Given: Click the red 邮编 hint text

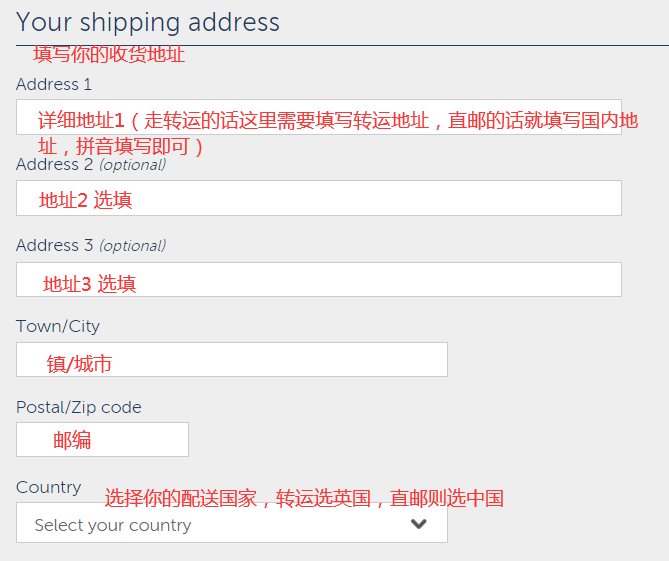Looking at the screenshot, I should pos(72,440).
